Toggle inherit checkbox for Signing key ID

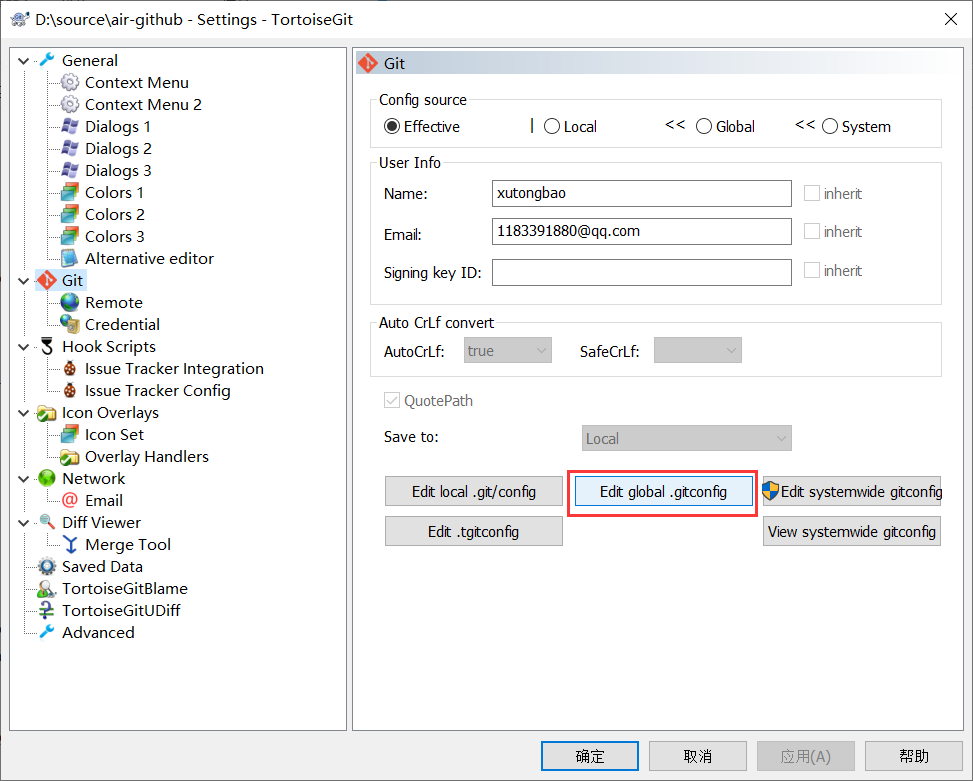coord(812,270)
